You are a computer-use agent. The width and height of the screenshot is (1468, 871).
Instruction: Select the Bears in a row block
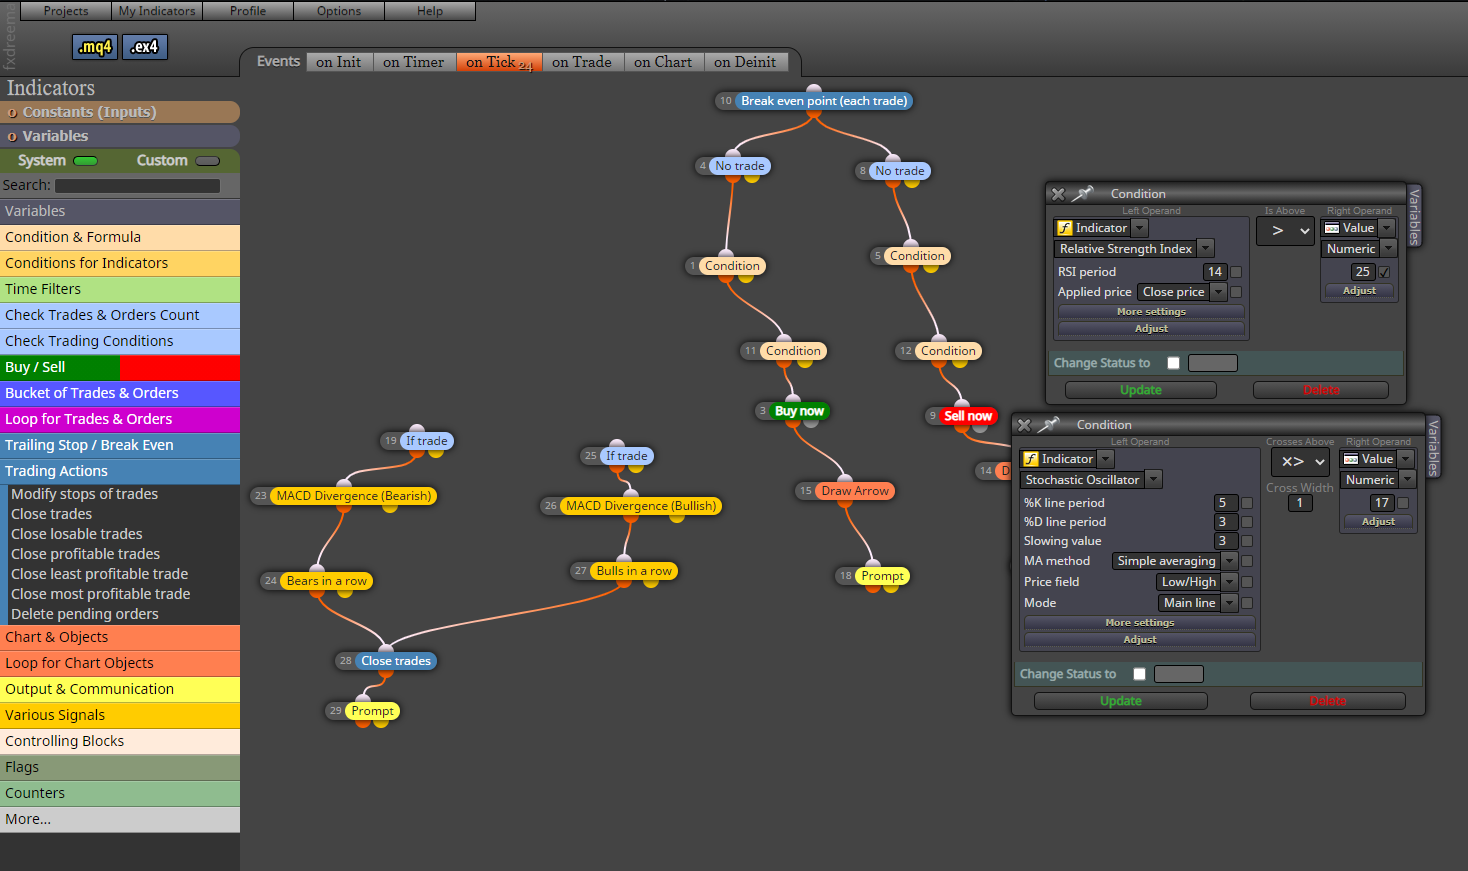(x=326, y=581)
